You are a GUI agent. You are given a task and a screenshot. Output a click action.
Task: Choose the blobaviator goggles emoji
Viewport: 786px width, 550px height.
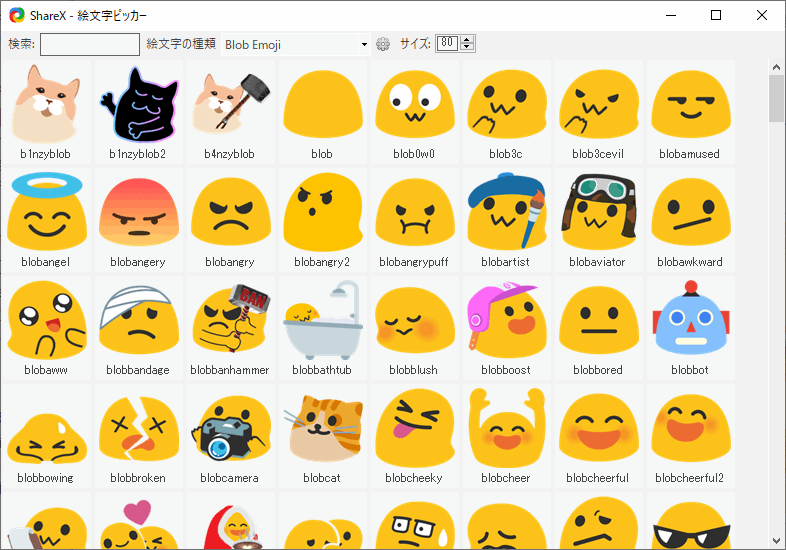pos(599,220)
